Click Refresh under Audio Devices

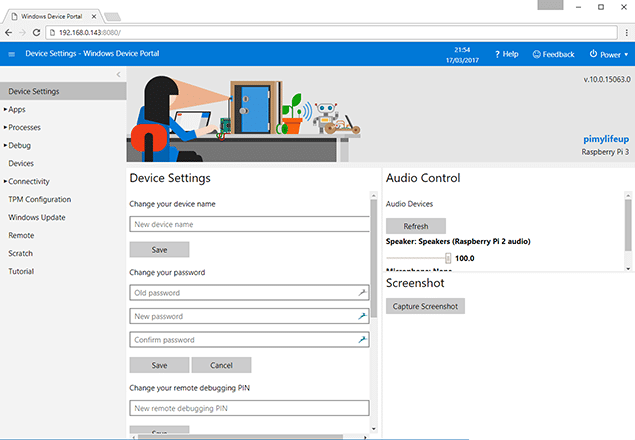pos(415,226)
